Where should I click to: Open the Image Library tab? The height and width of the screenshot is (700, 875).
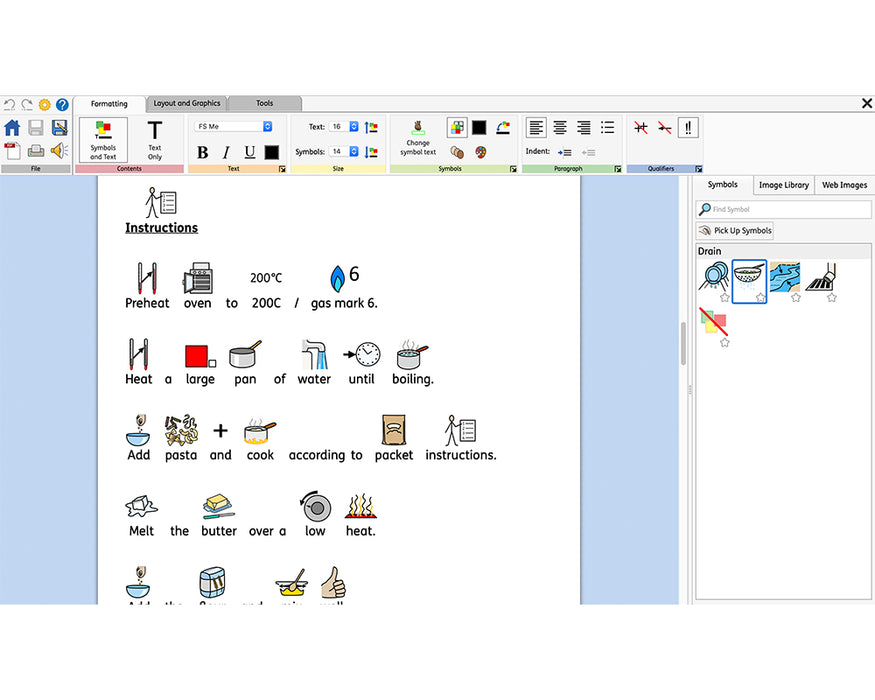click(x=783, y=185)
